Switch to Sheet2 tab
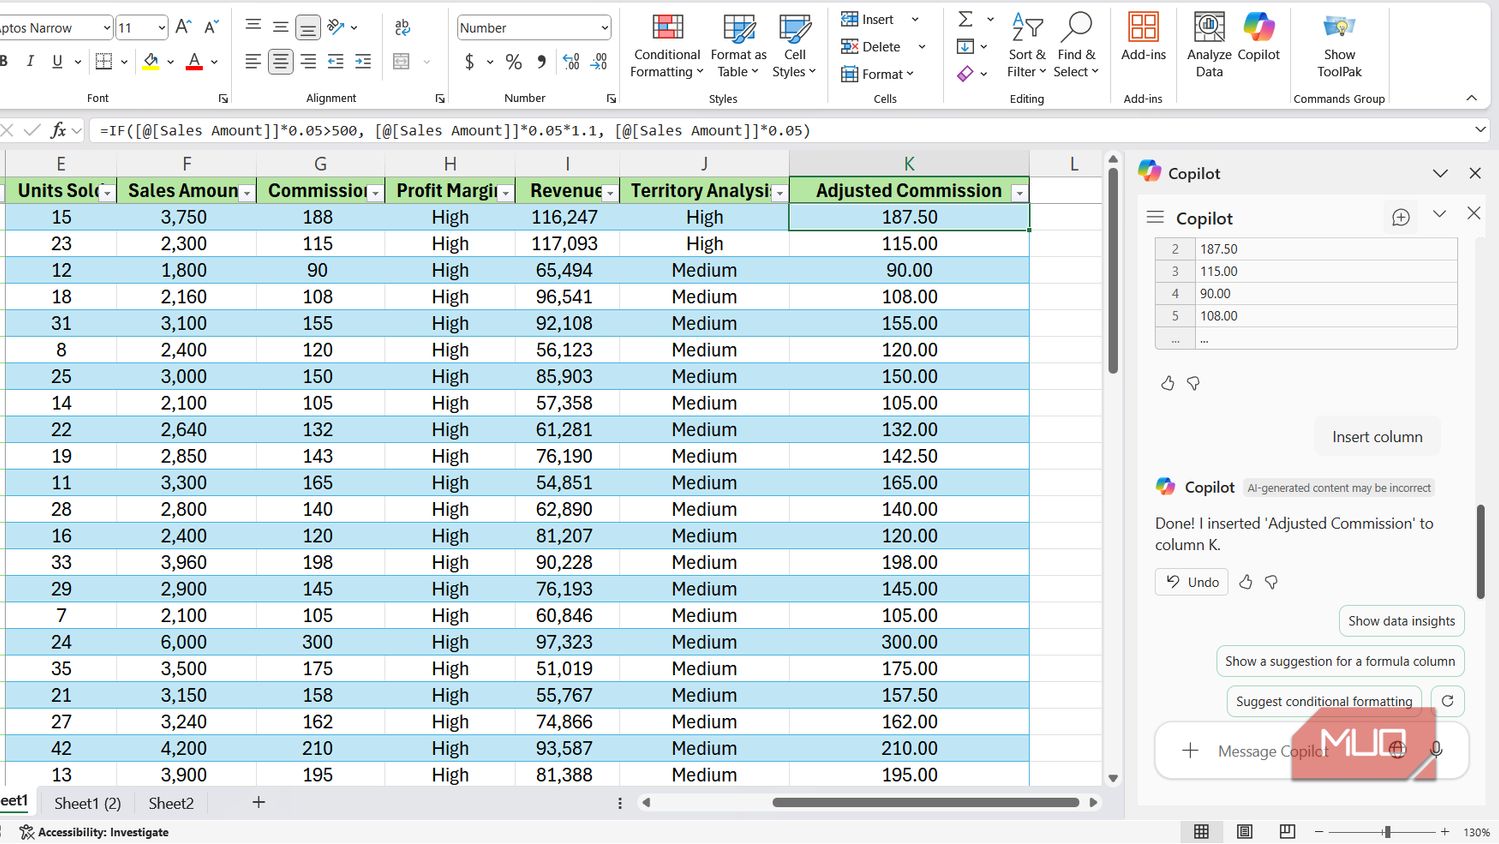 [x=171, y=803]
